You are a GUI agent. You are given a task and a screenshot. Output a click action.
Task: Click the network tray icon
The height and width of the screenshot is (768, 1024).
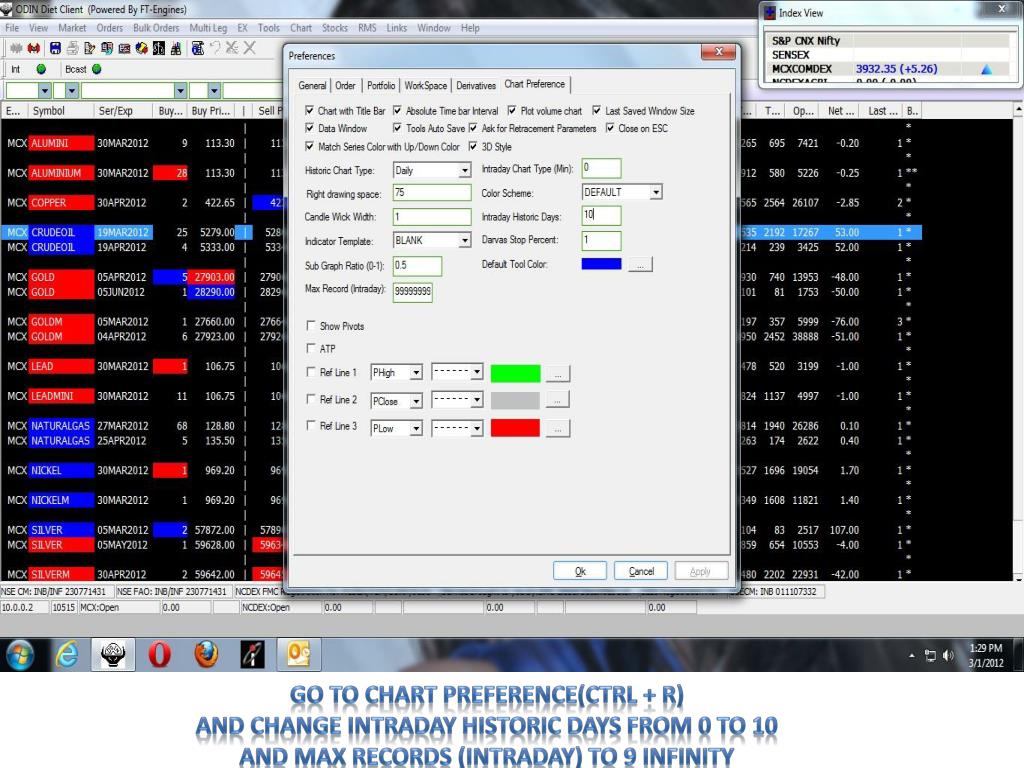(x=931, y=656)
